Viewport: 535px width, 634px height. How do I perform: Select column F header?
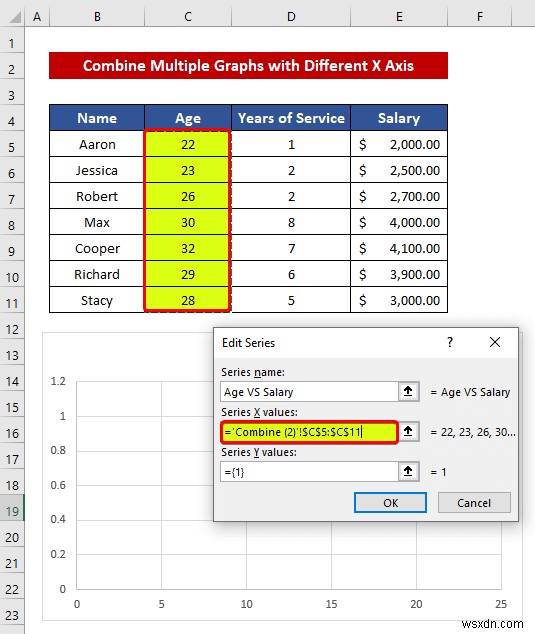[480, 17]
